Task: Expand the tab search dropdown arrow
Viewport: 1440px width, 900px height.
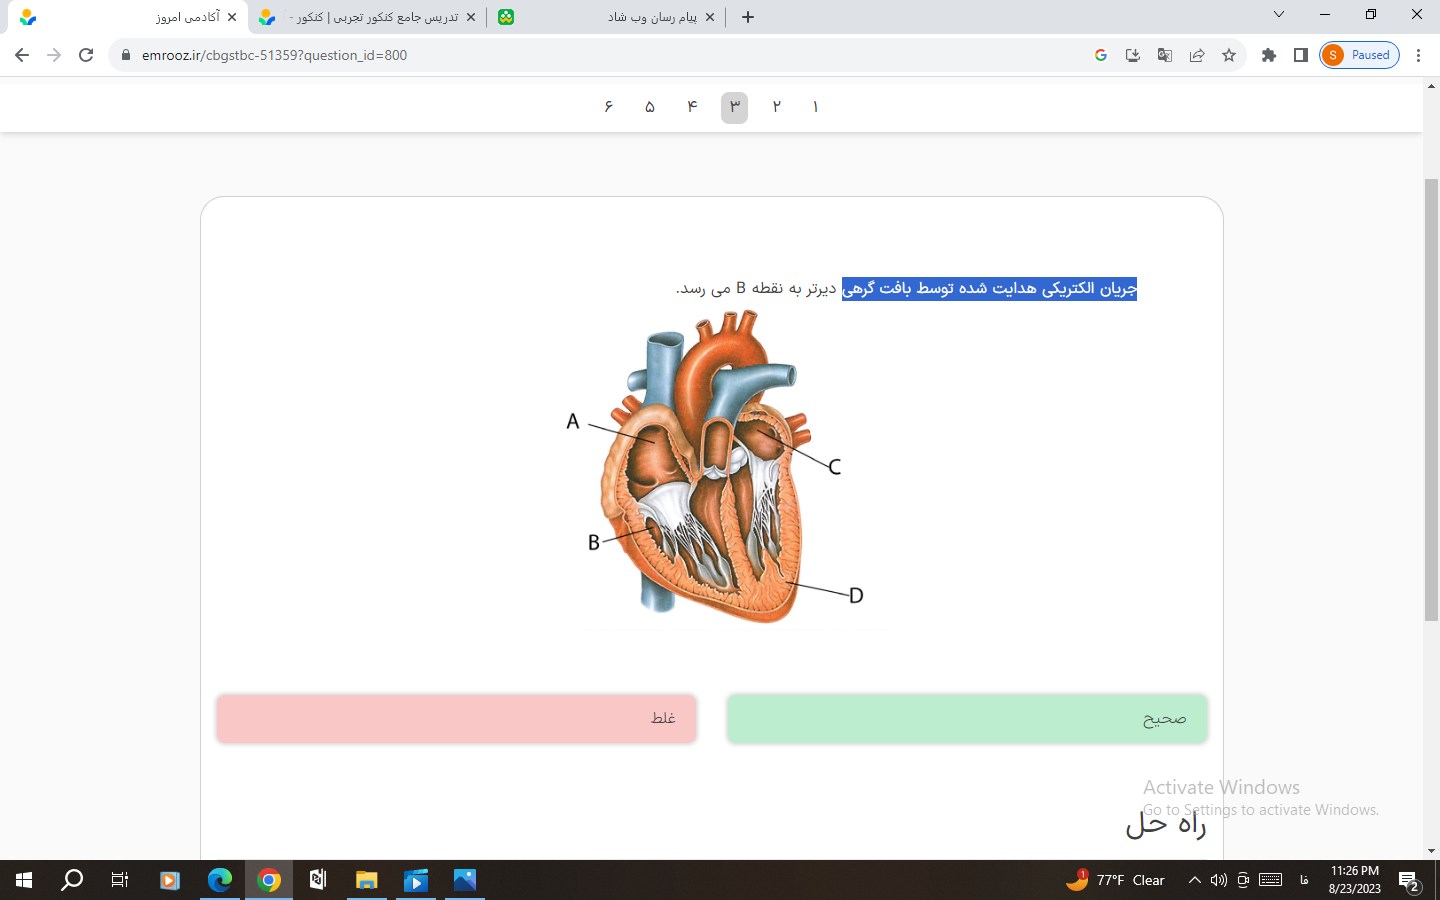Action: click(1278, 15)
